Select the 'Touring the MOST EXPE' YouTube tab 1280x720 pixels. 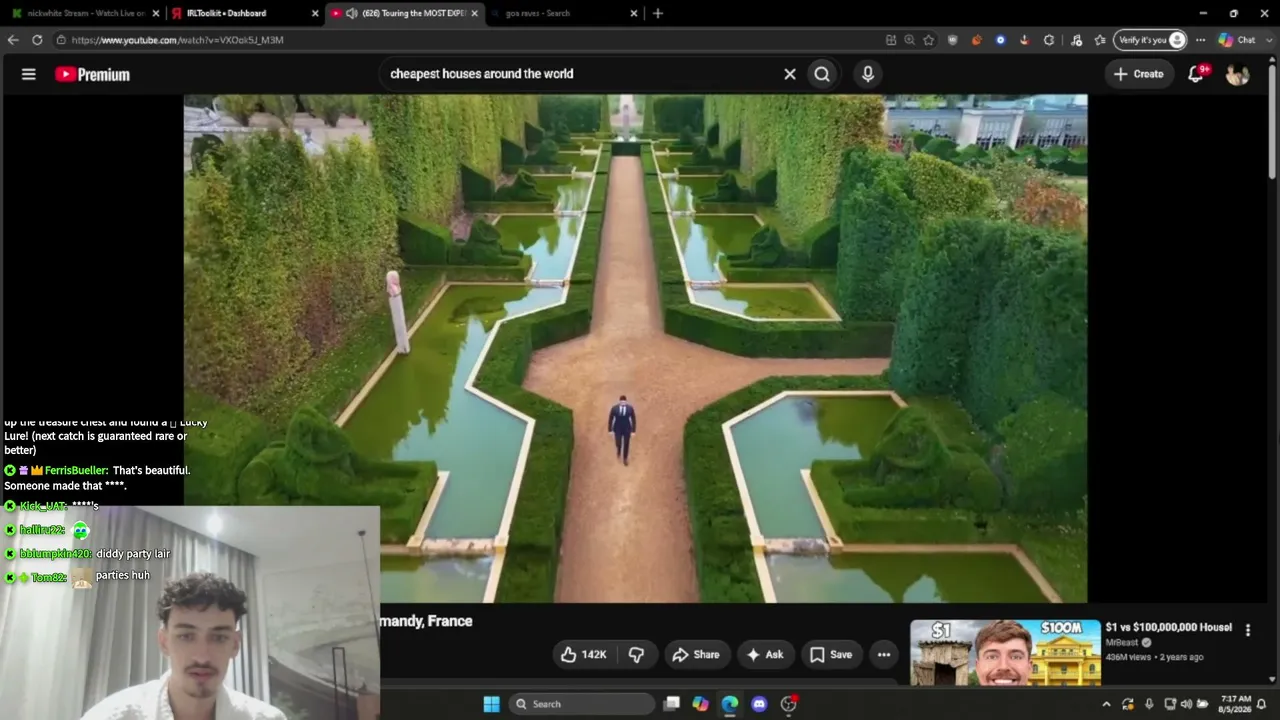404,13
